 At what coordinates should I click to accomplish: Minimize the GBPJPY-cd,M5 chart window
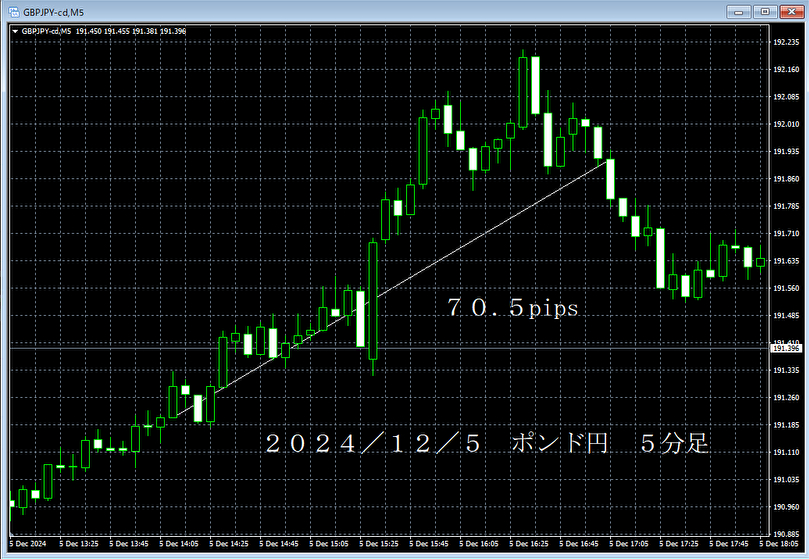pyautogui.click(x=738, y=11)
